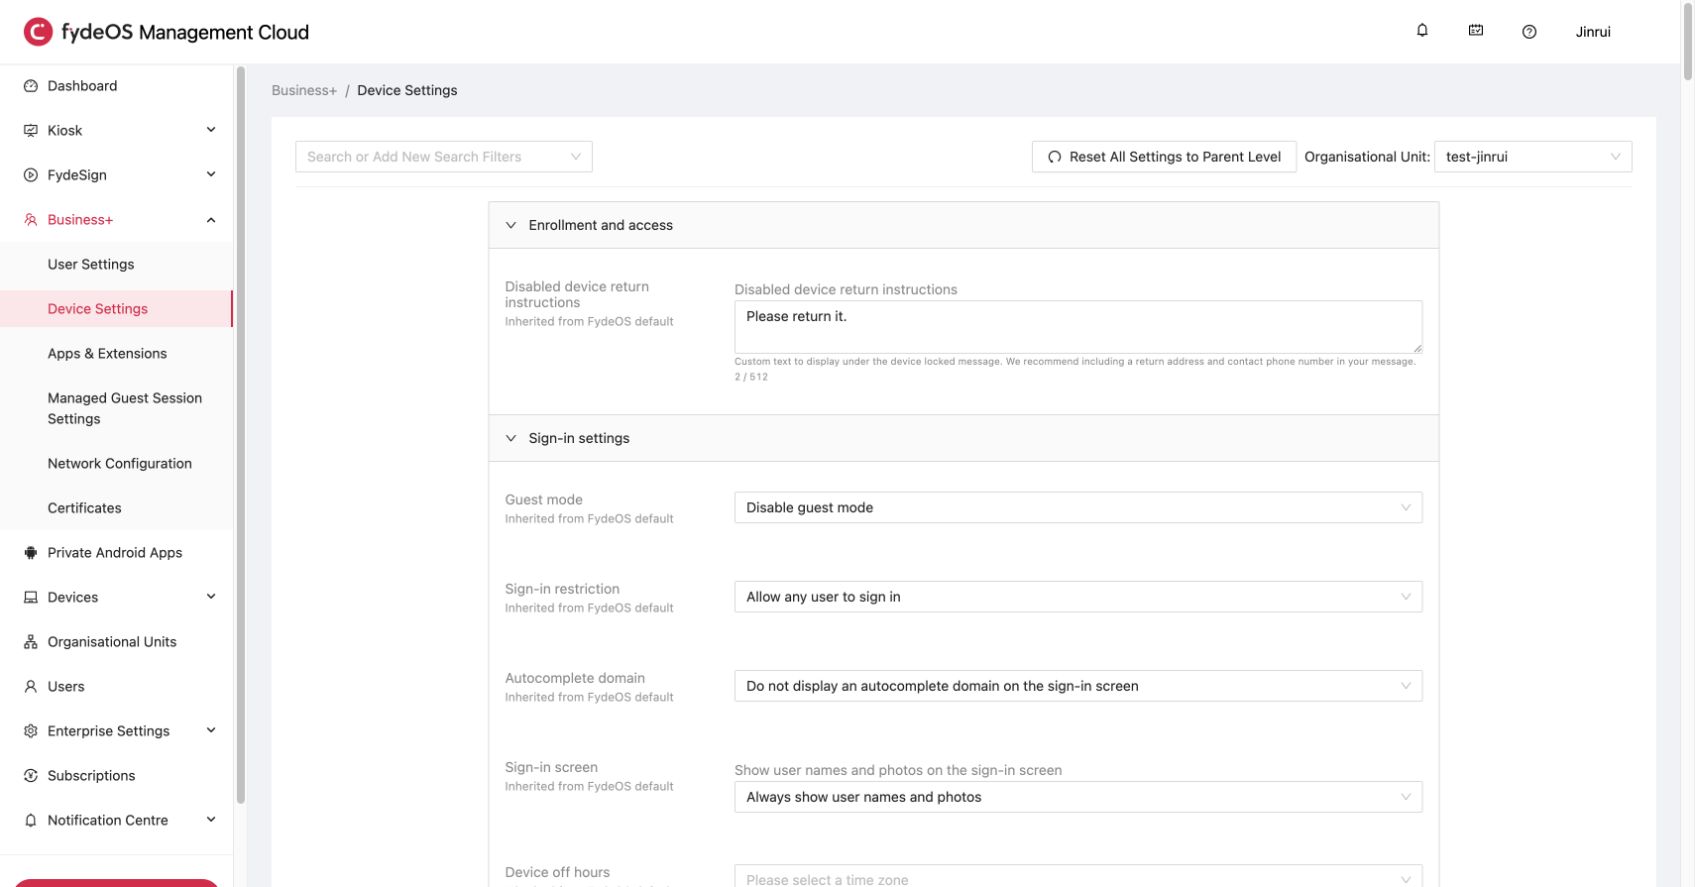Click the Private Android Apps android icon
The image size is (1695, 887).
[31, 553]
